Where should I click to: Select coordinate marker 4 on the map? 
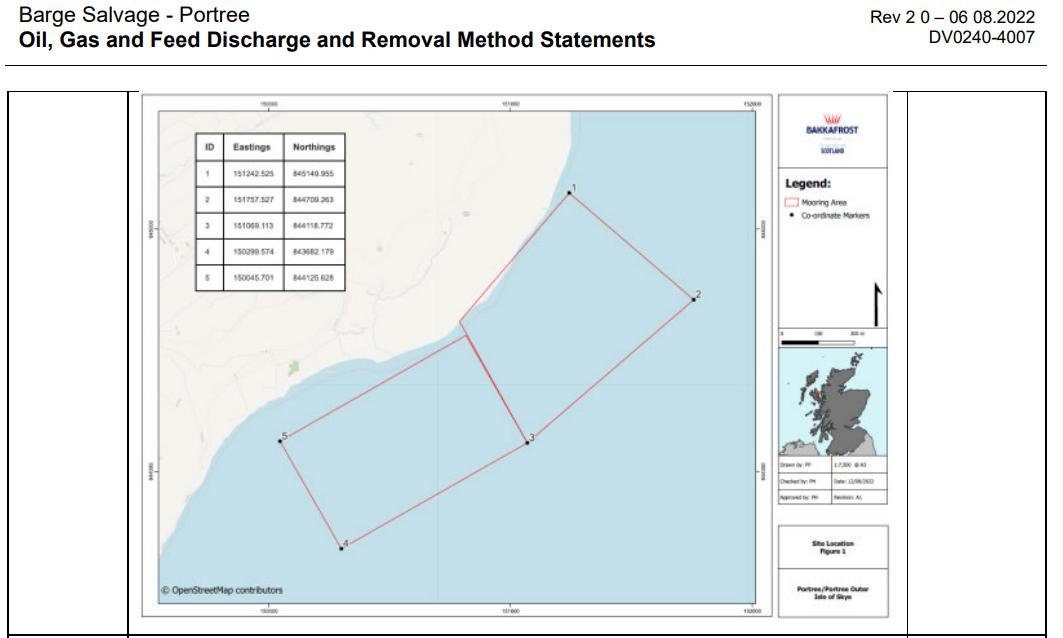click(x=341, y=548)
